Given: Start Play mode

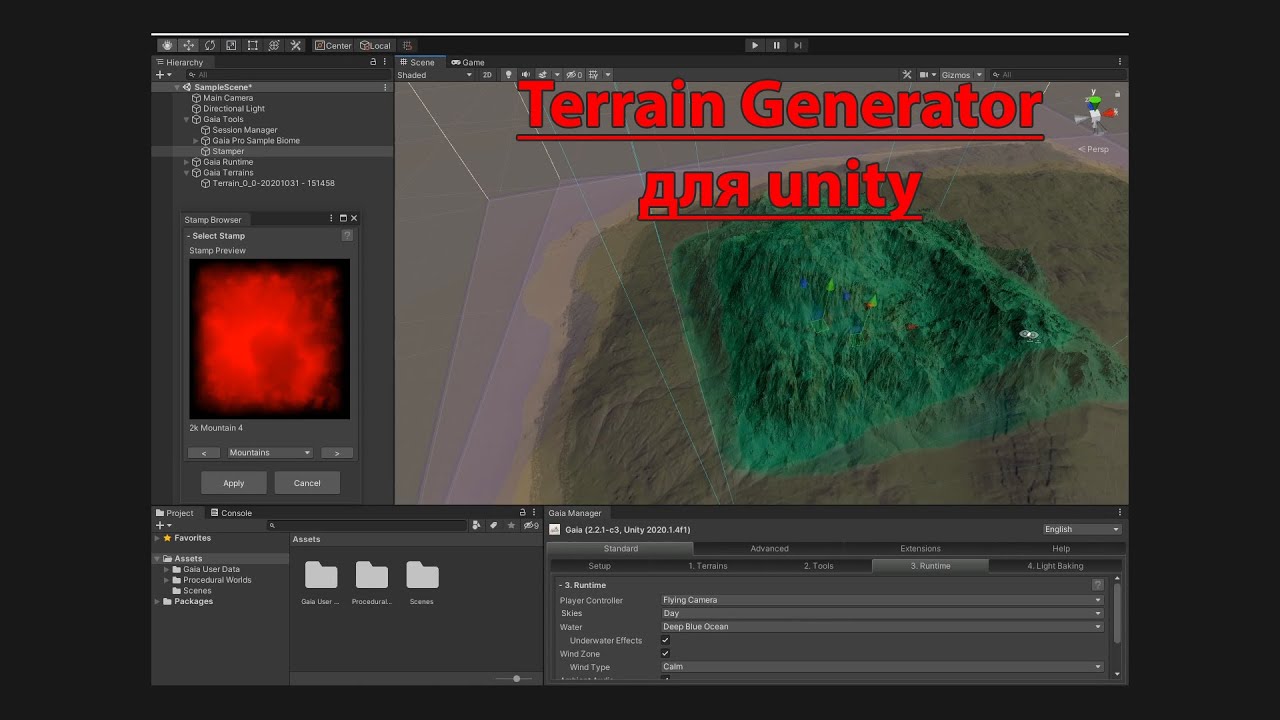Looking at the screenshot, I should (x=755, y=45).
